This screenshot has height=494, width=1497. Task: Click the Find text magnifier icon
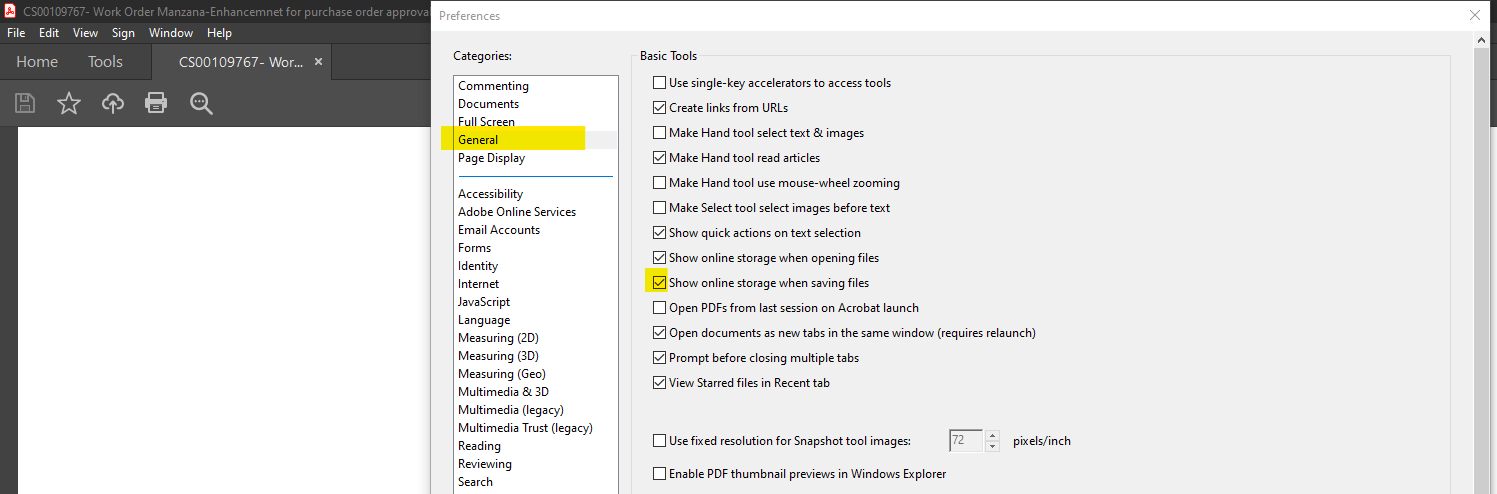pos(201,103)
